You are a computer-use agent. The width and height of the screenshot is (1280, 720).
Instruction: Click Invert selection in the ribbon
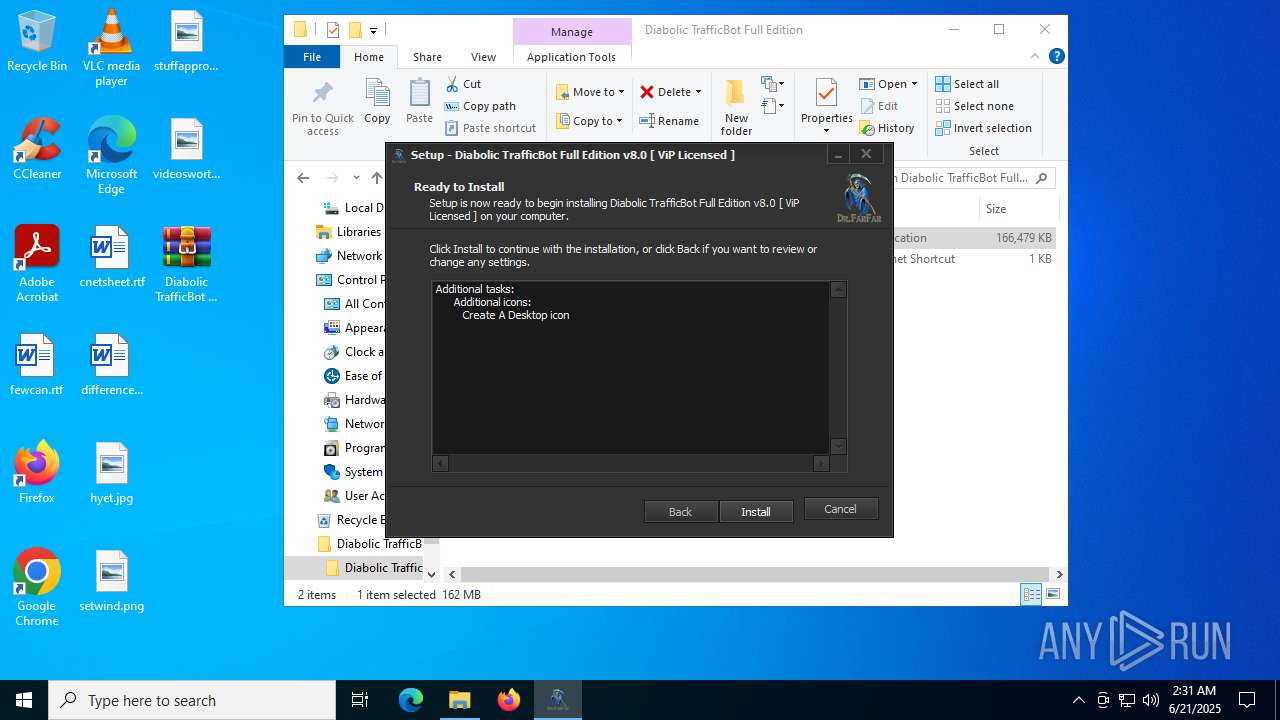tap(983, 128)
